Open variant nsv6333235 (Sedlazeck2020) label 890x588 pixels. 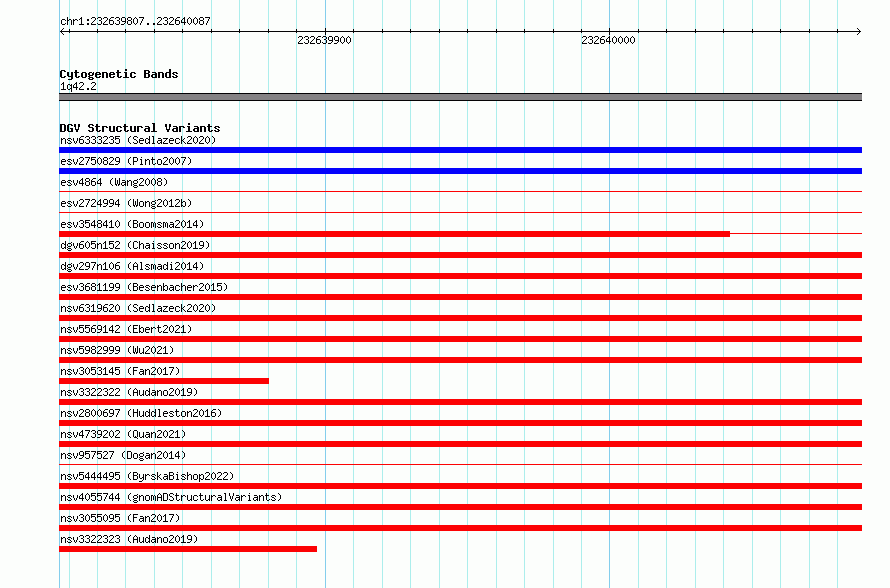(x=138, y=140)
